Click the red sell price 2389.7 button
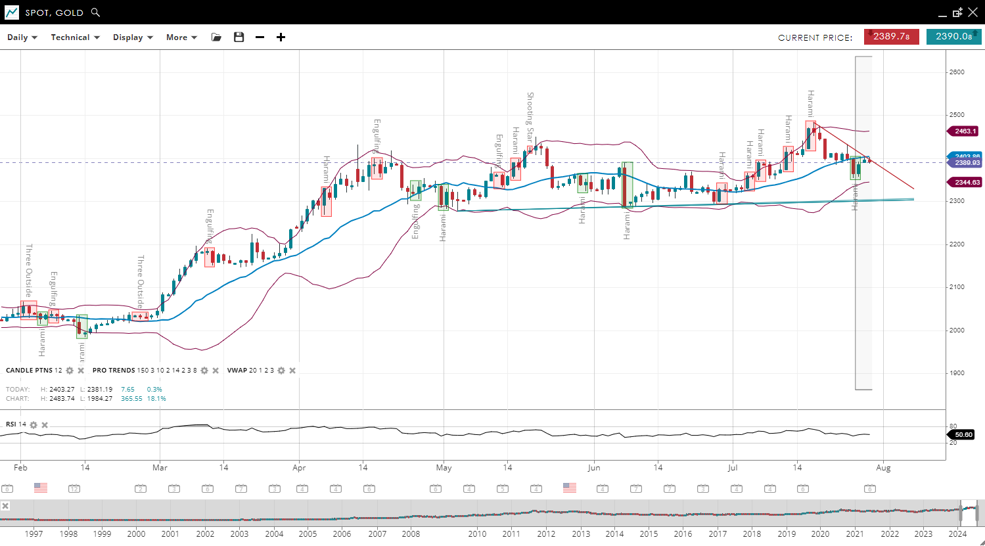Viewport: 985px width, 546px height. [891, 37]
